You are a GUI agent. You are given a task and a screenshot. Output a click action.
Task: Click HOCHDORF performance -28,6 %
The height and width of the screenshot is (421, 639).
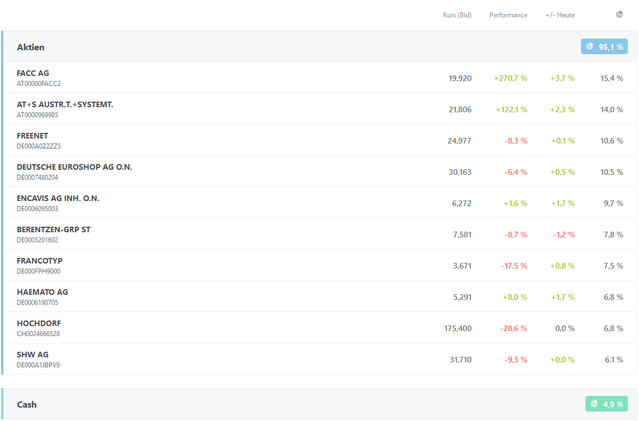point(513,328)
